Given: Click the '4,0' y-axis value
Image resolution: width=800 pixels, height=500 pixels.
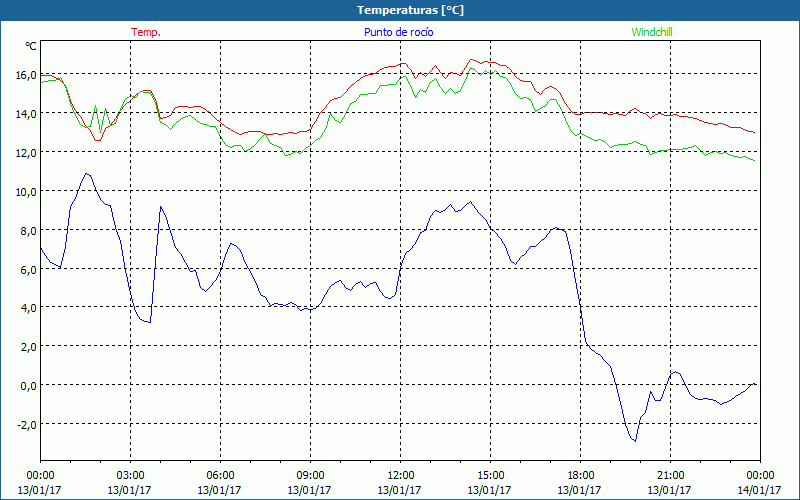Looking at the screenshot, I should 29,308.
